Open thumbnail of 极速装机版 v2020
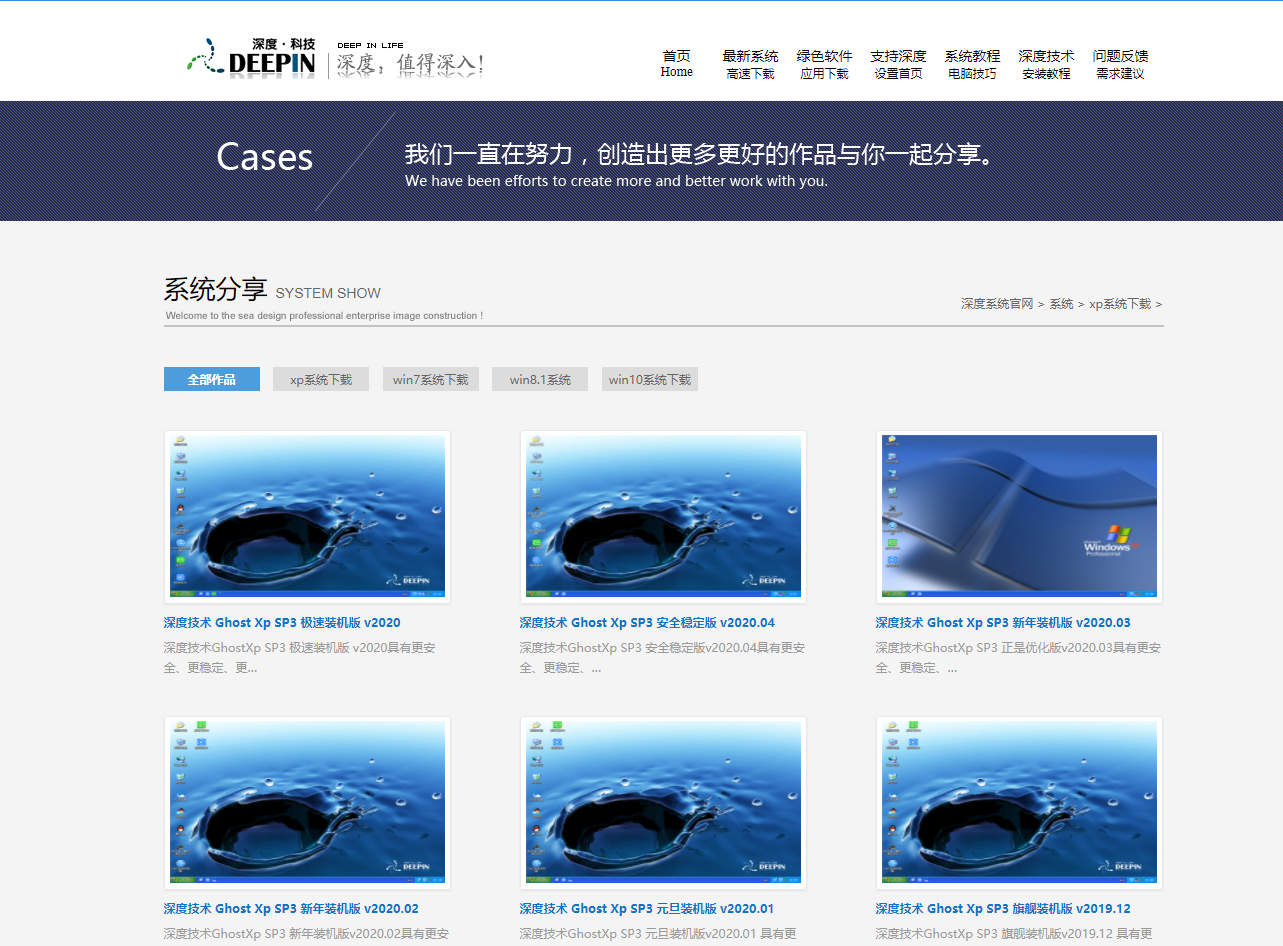 click(307, 517)
